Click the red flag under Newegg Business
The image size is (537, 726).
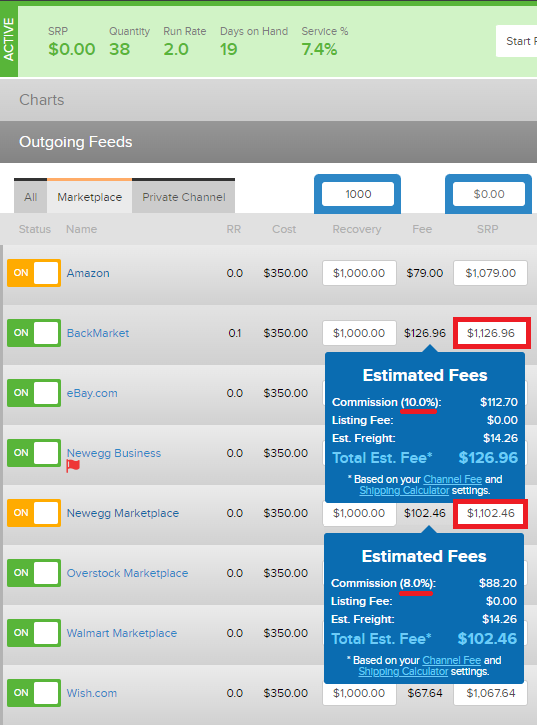tap(73, 466)
